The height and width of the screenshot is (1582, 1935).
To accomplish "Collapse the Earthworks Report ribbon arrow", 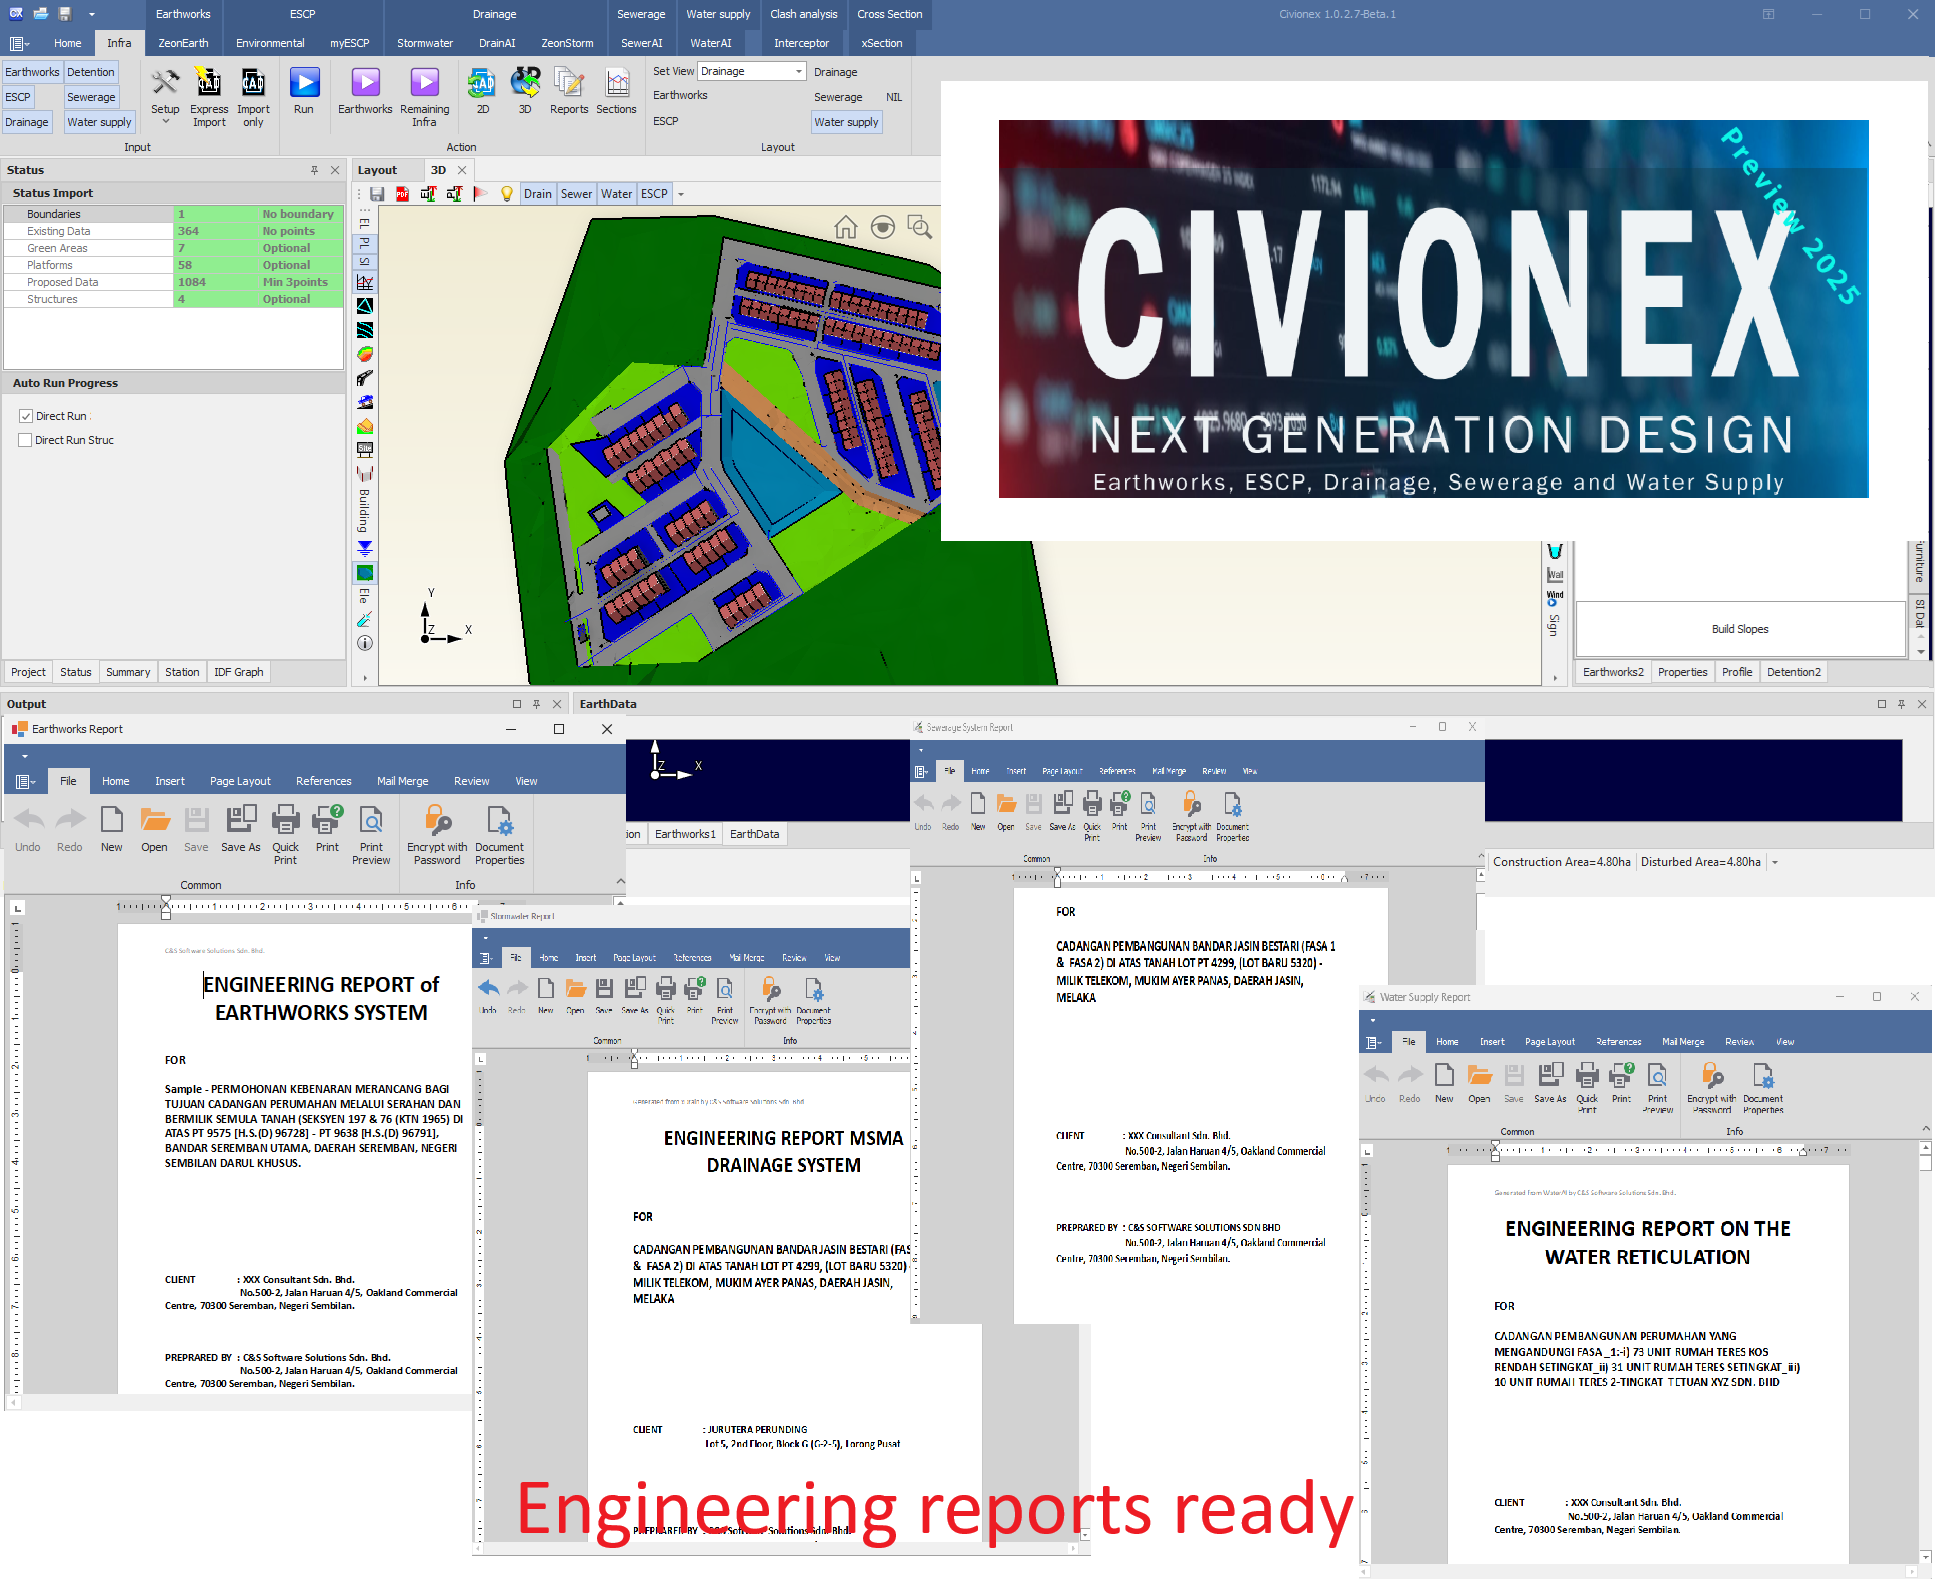I will (x=620, y=881).
